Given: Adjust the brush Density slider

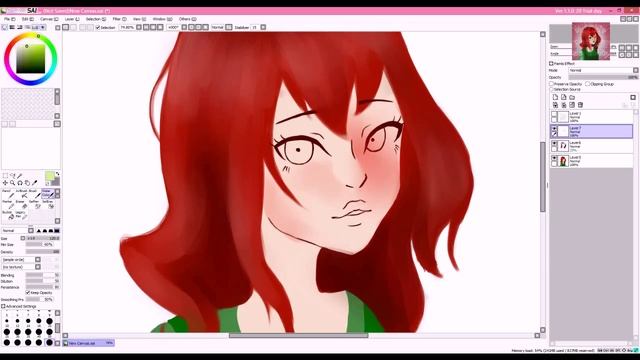Looking at the screenshot, I should point(43,252).
